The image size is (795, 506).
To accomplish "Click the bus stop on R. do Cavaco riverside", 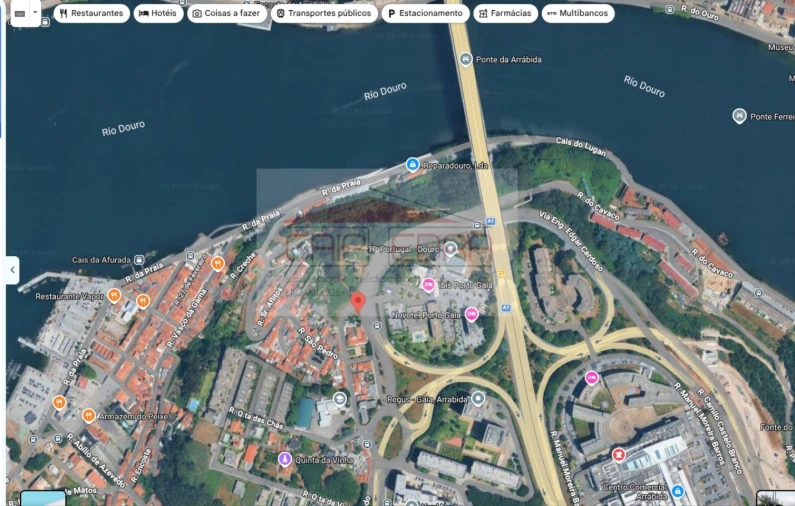I will point(758,293).
